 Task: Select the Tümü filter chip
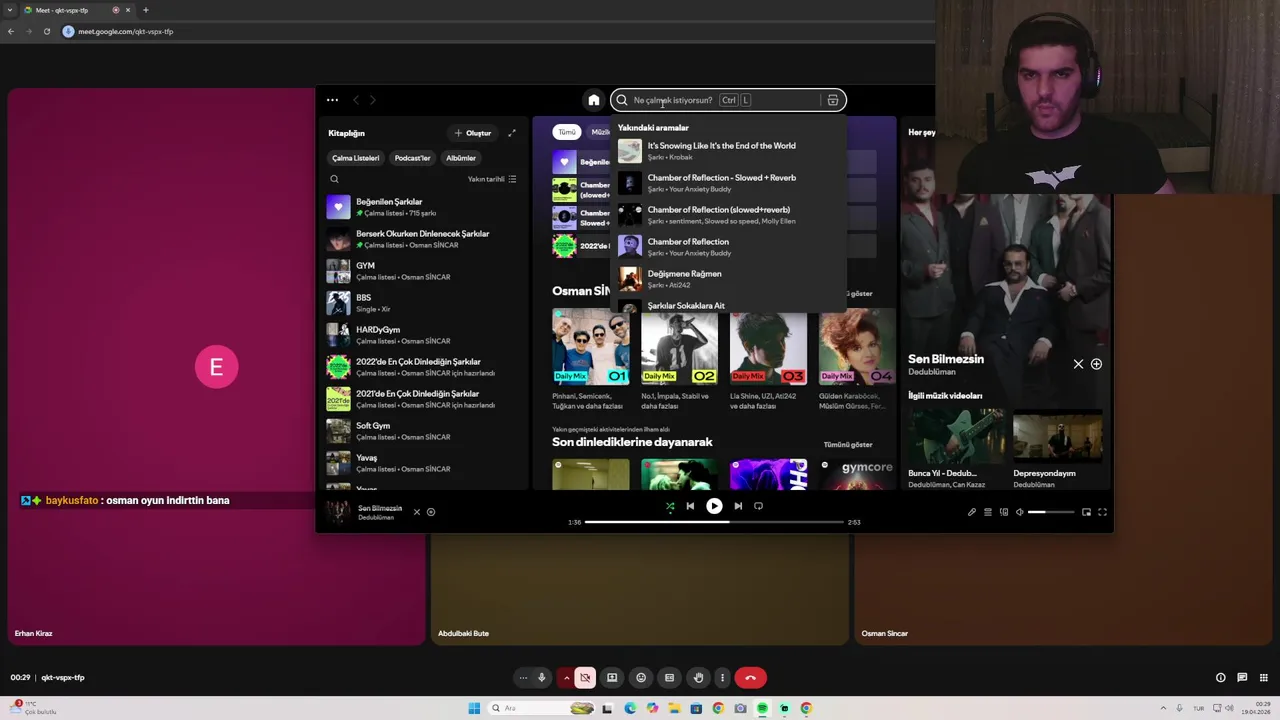tap(567, 132)
